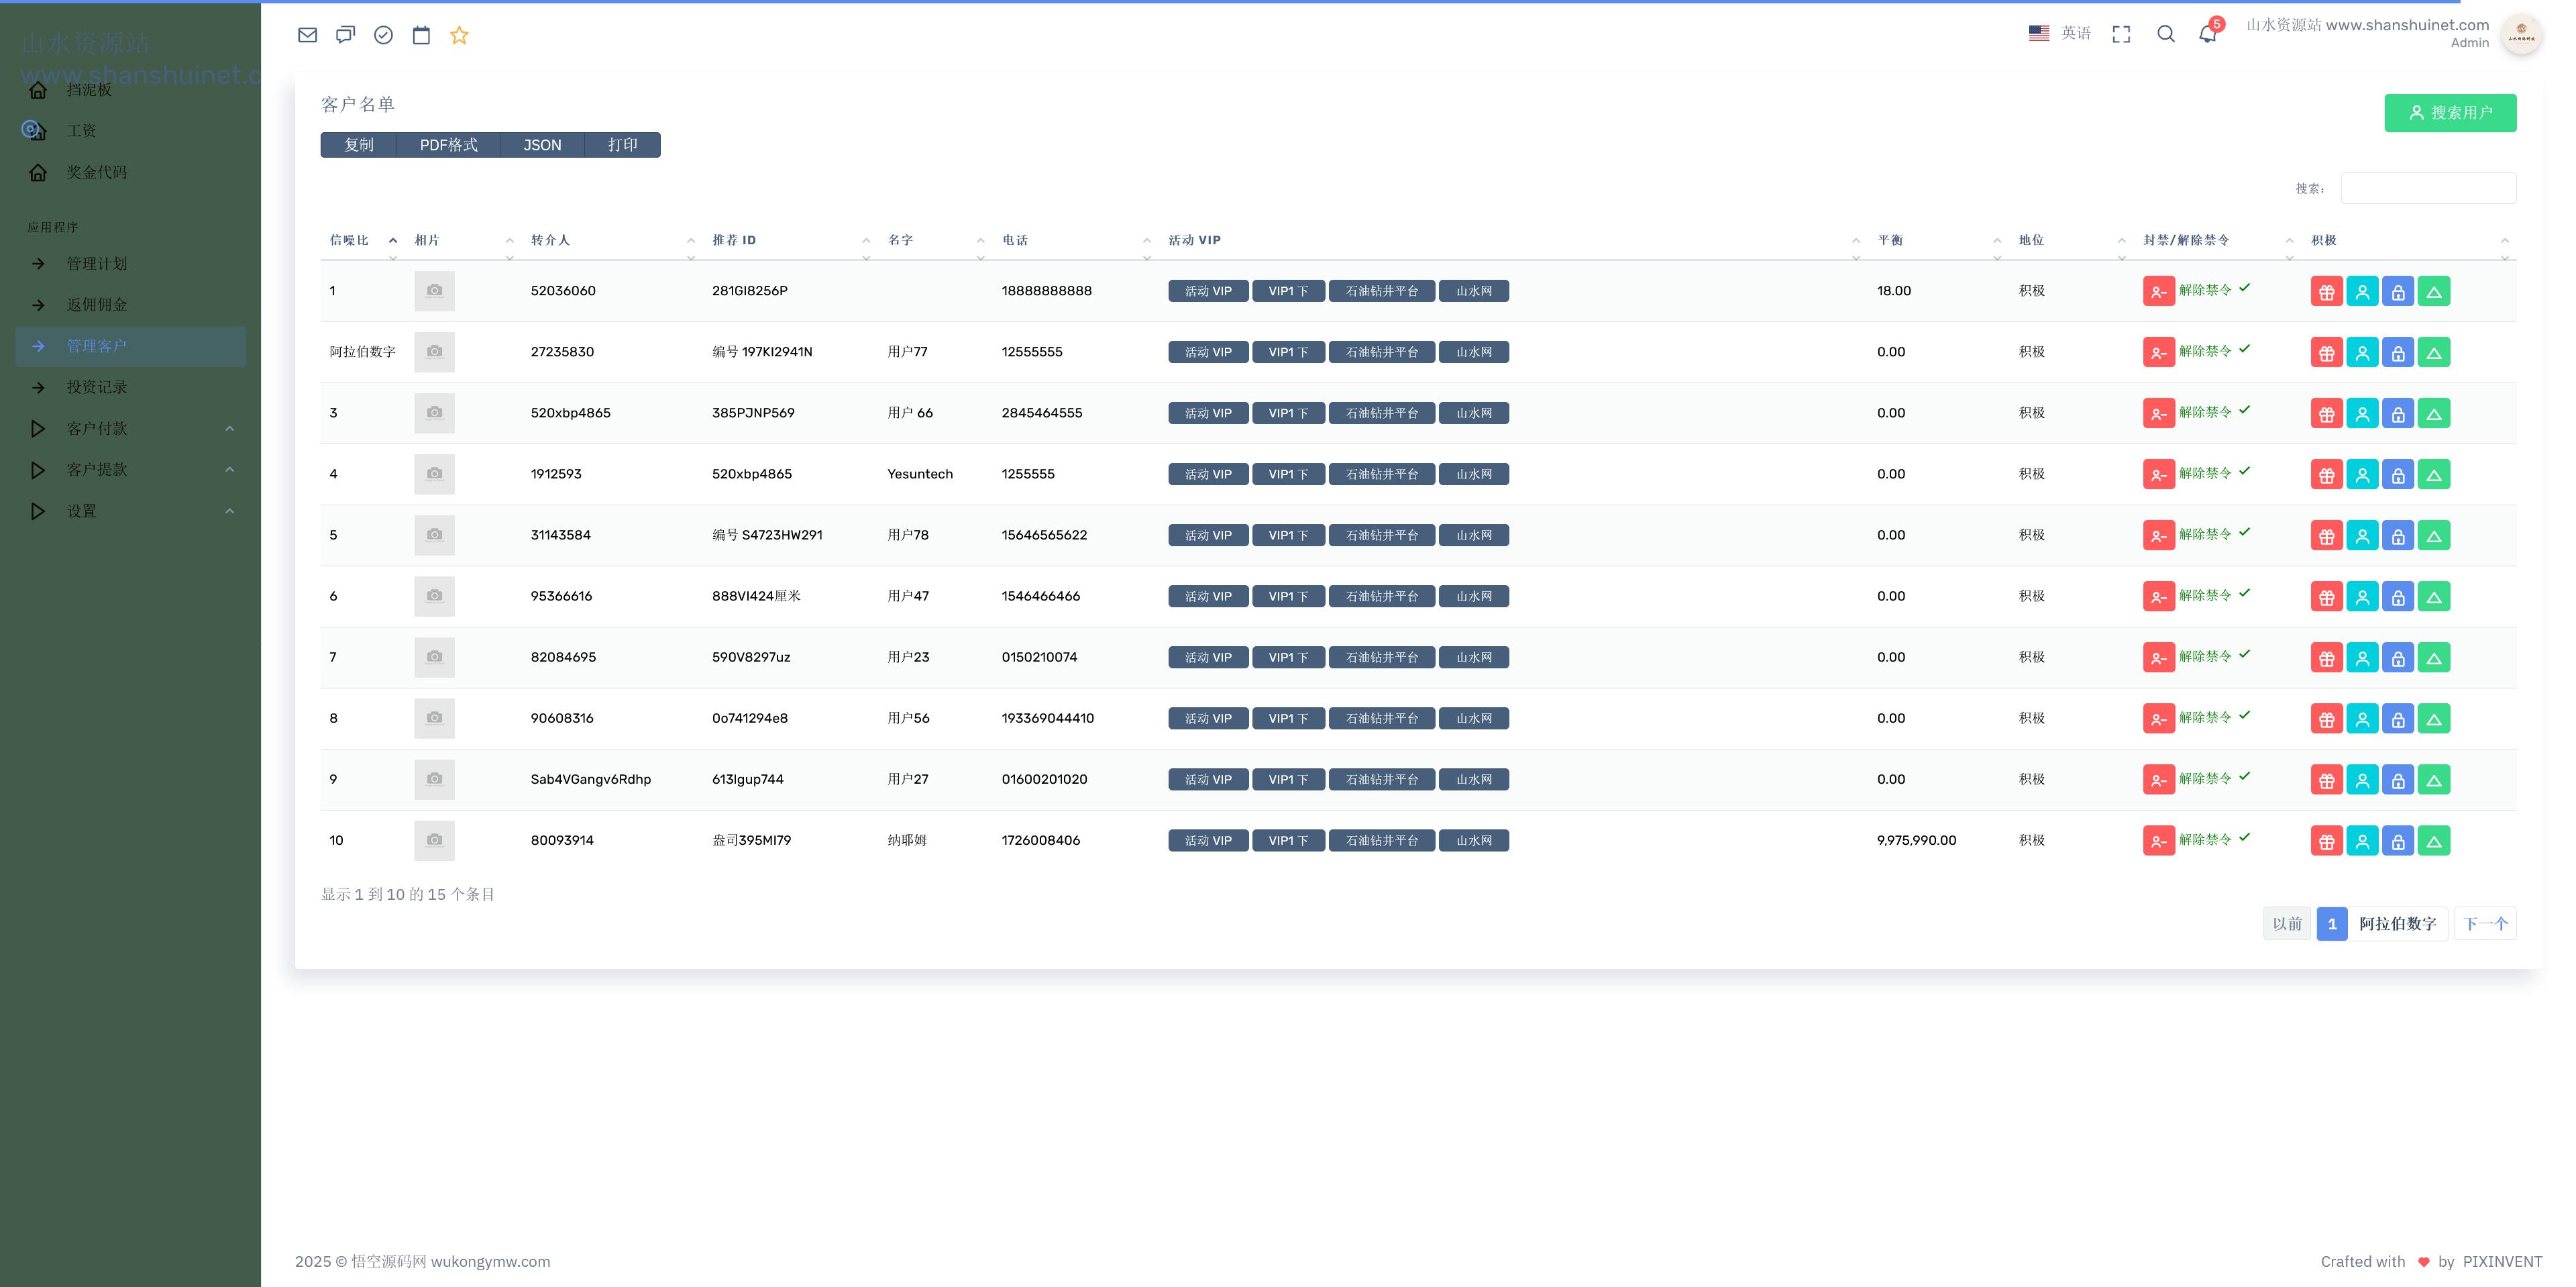Image resolution: width=2576 pixels, height=1287 pixels.
Task: Click blue lock icon for Yesuntech row
Action: [2398, 475]
